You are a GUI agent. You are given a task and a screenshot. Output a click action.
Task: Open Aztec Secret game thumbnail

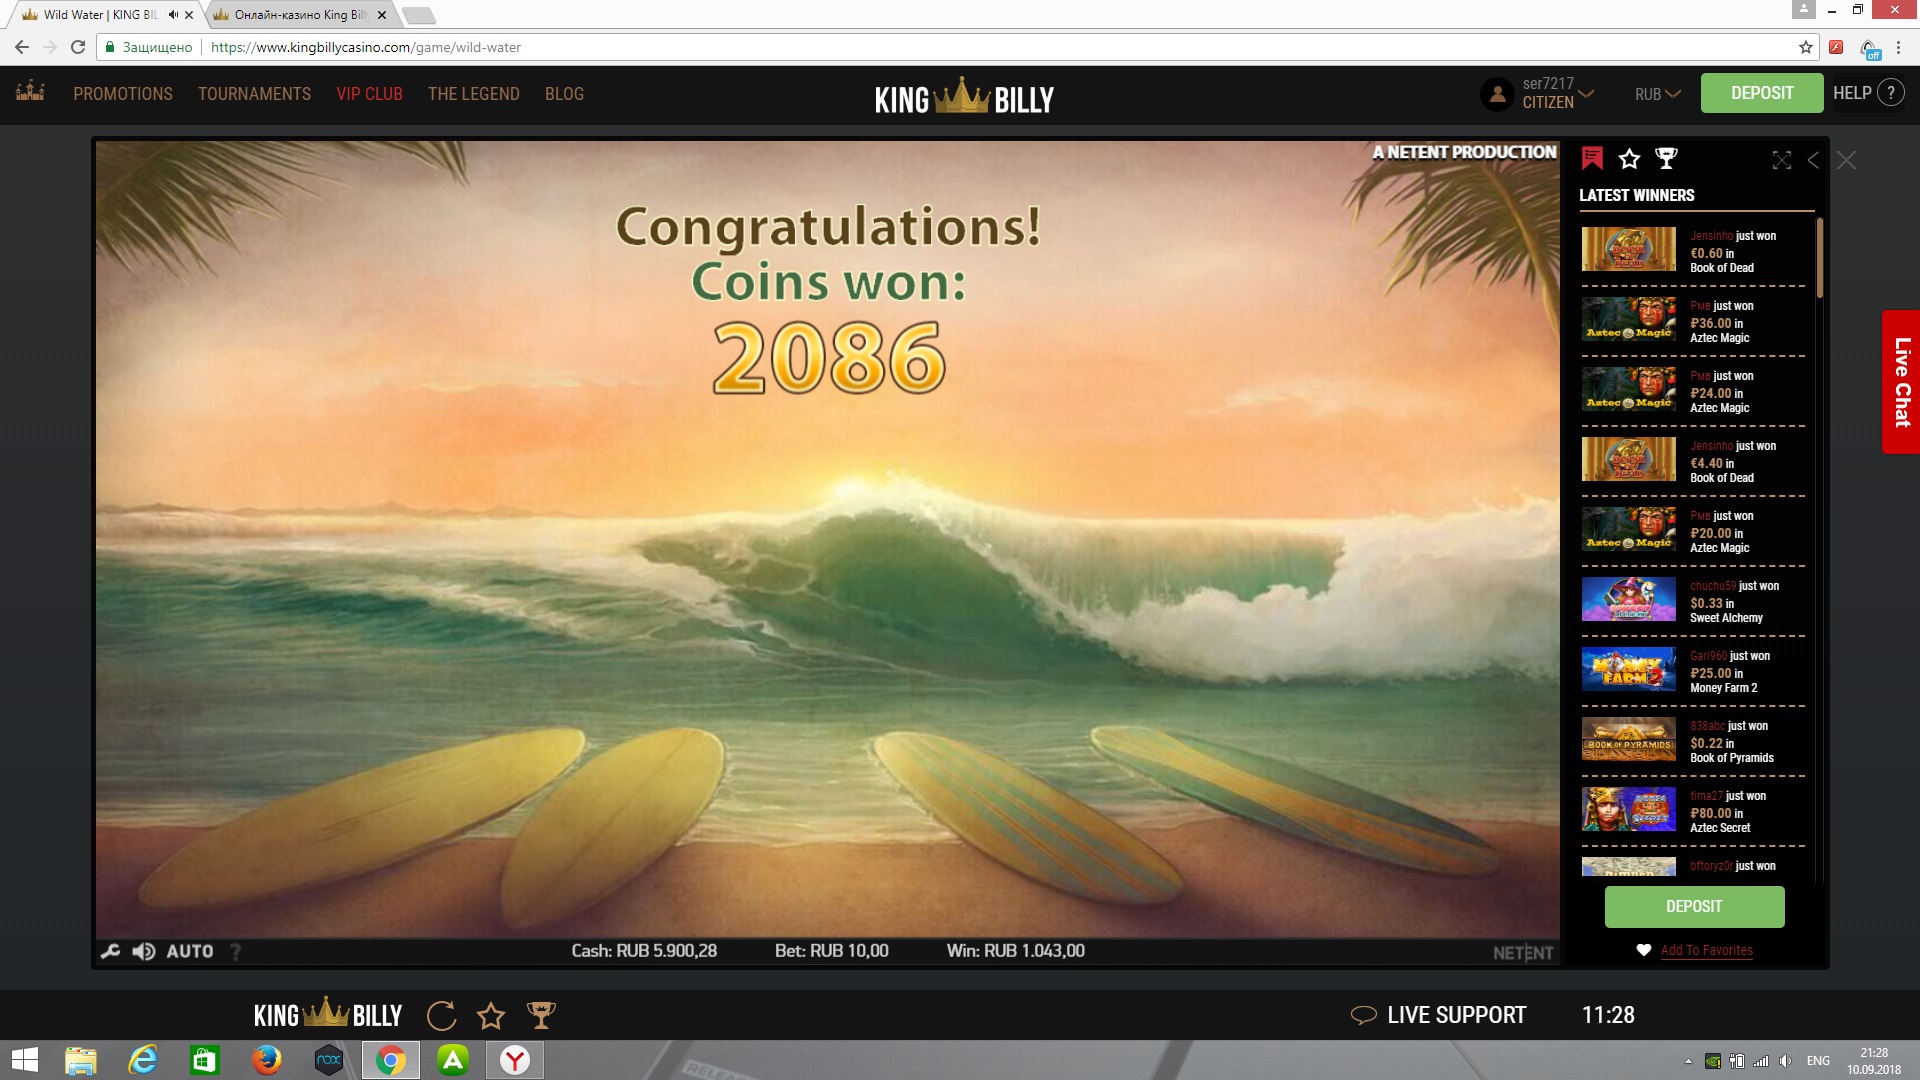click(1628, 809)
